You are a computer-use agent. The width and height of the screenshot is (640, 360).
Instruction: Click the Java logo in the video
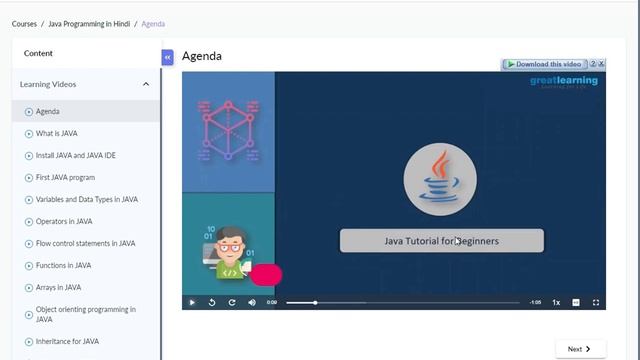pos(440,179)
